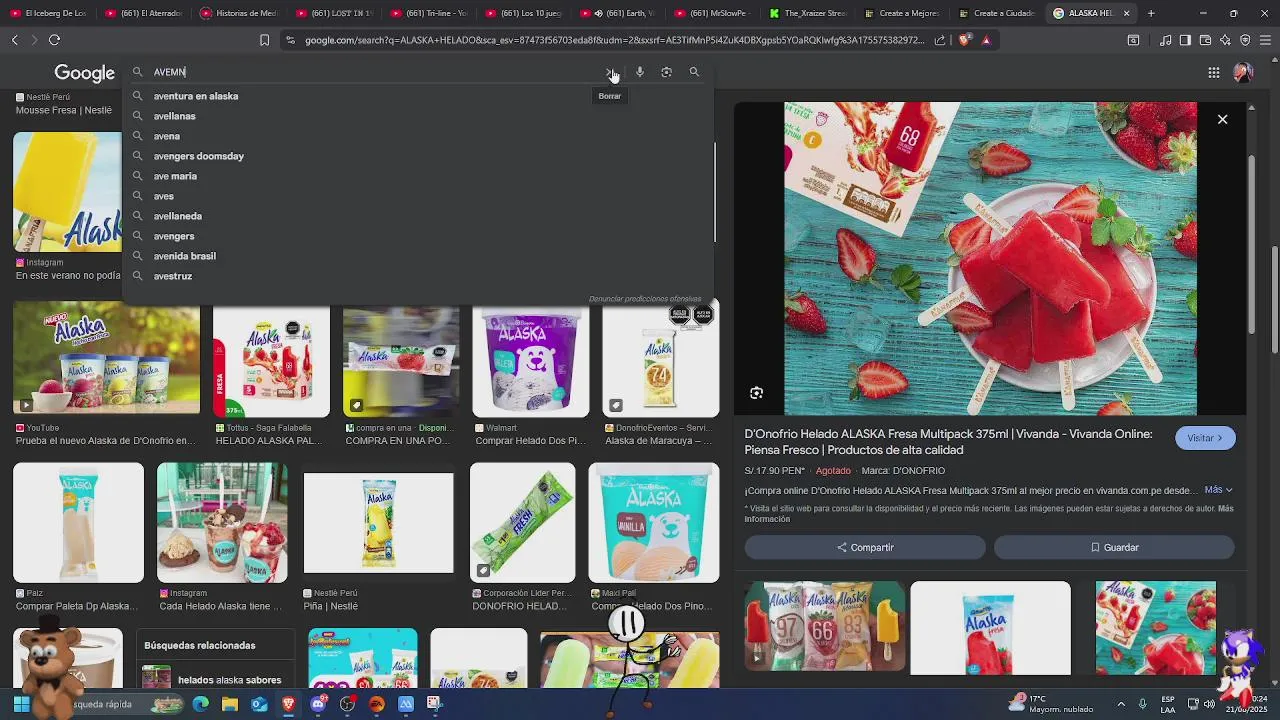This screenshot has height=720, width=1280.
Task: Submit search with the magnifying glass icon
Action: (x=694, y=72)
